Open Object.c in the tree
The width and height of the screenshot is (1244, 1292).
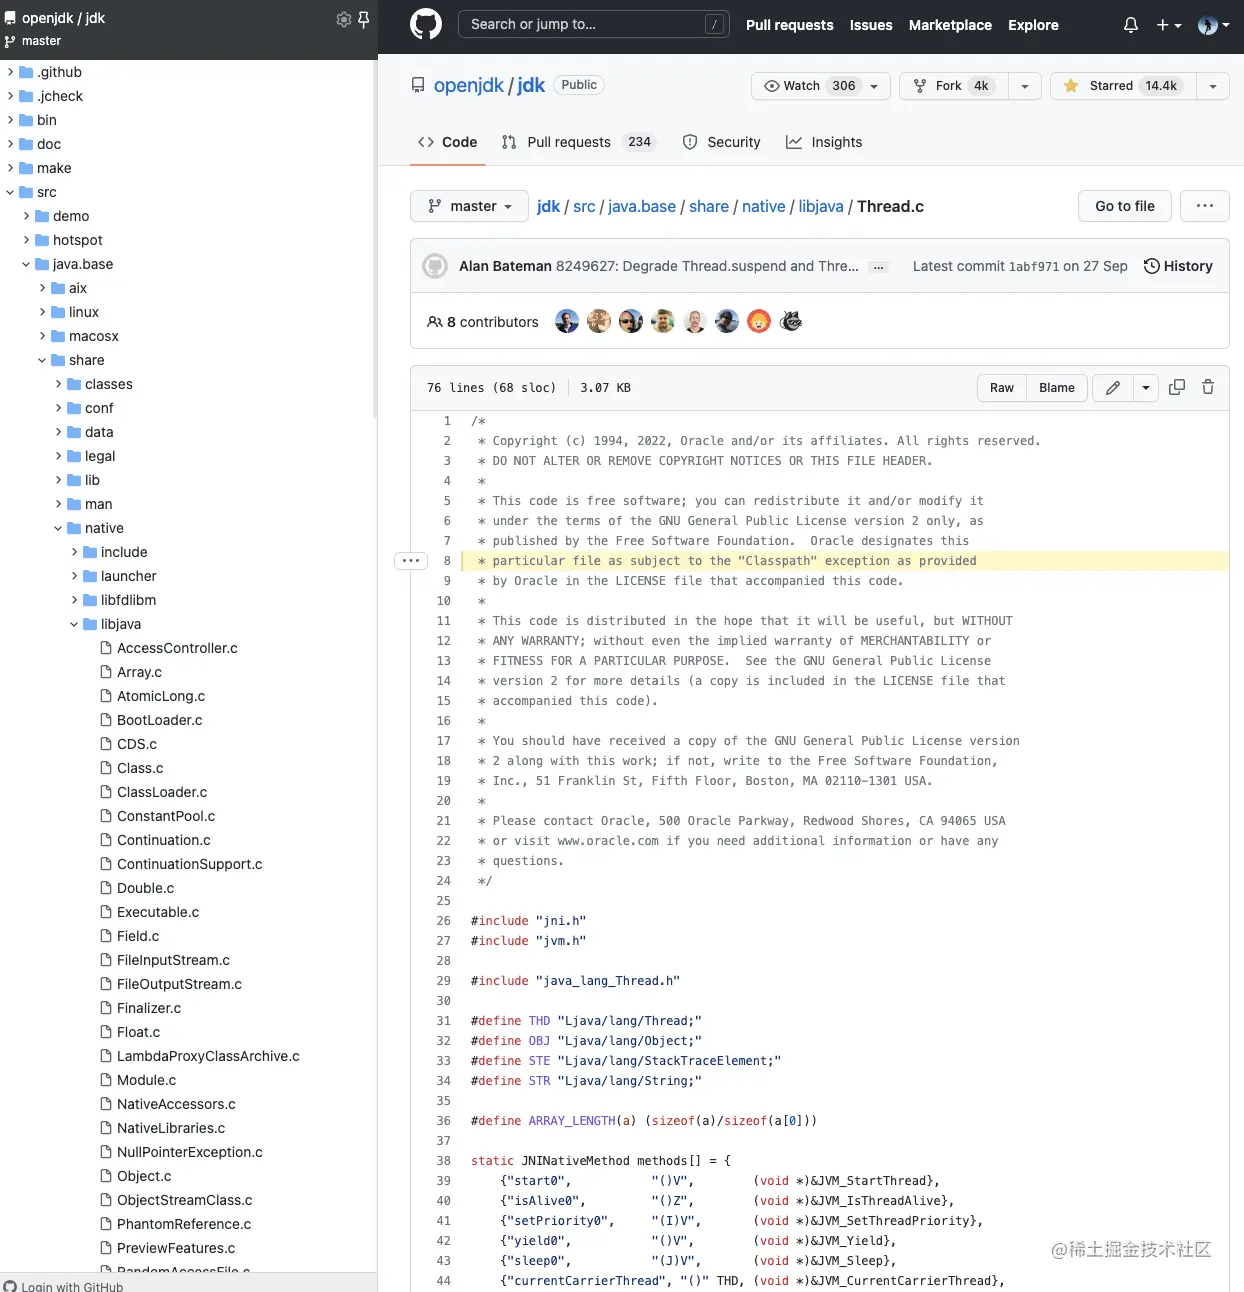(144, 1176)
